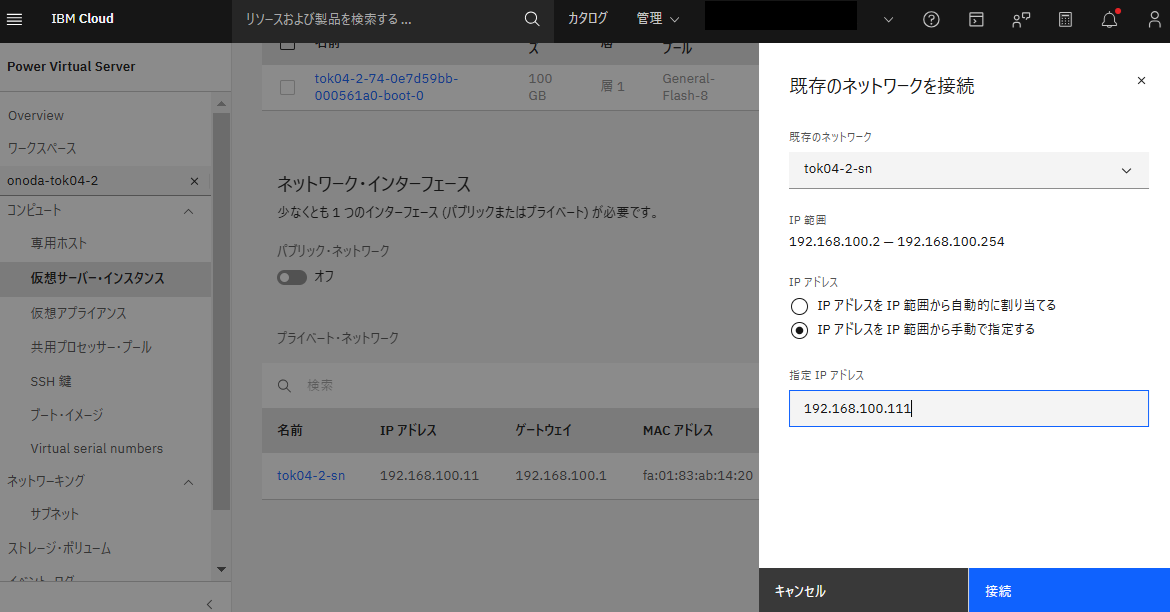The height and width of the screenshot is (612, 1170).
Task: Open ワークスペース in sidebar
Action: 42,149
